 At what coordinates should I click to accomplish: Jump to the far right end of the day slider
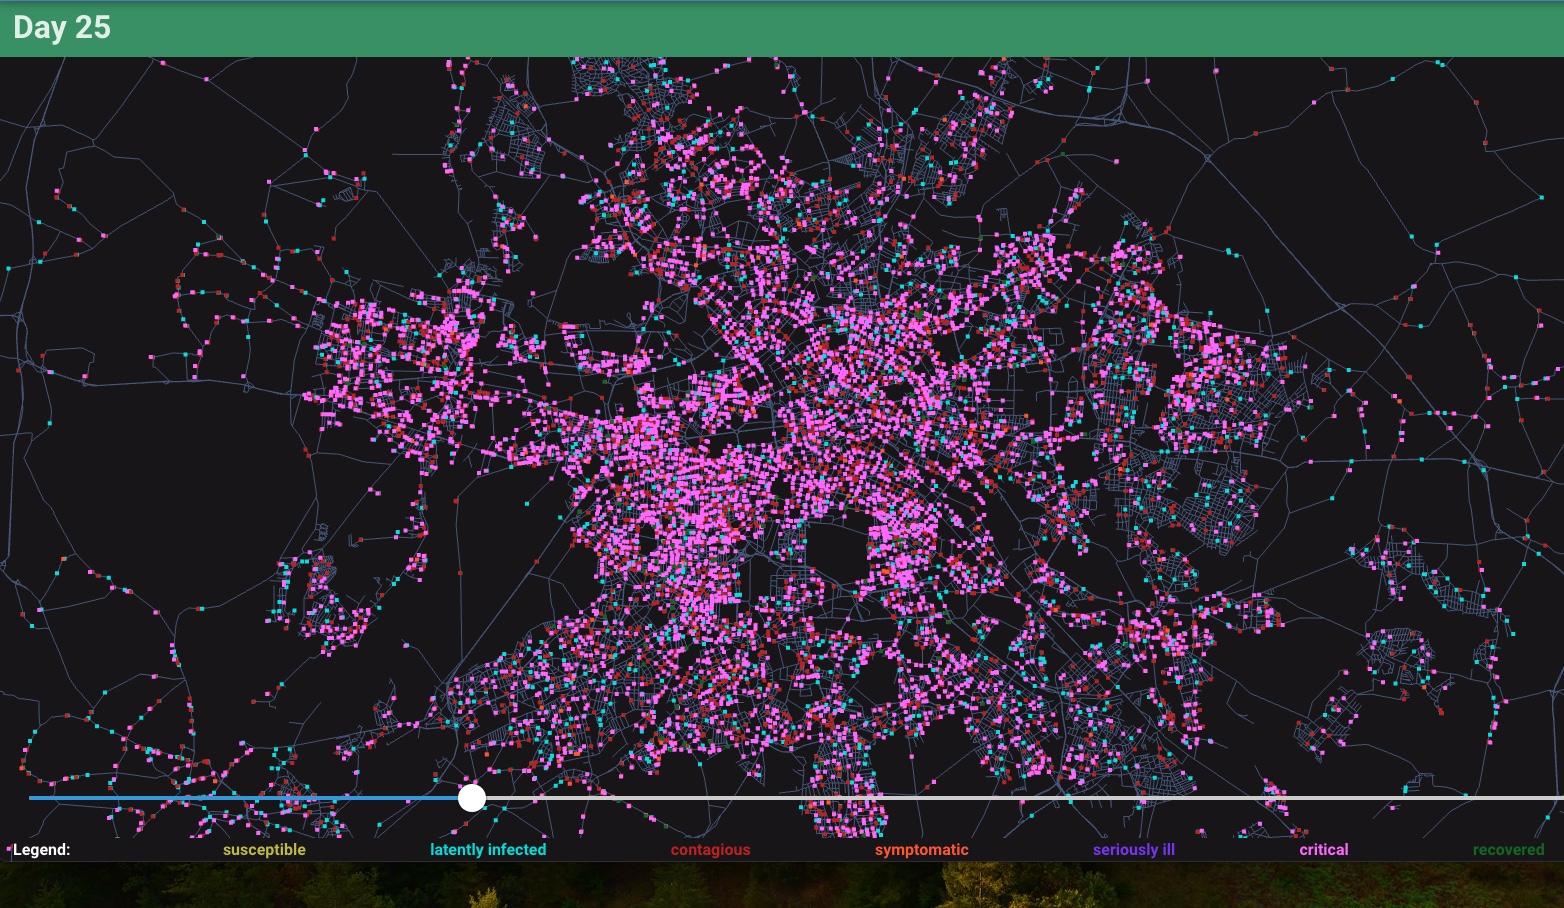point(1558,798)
